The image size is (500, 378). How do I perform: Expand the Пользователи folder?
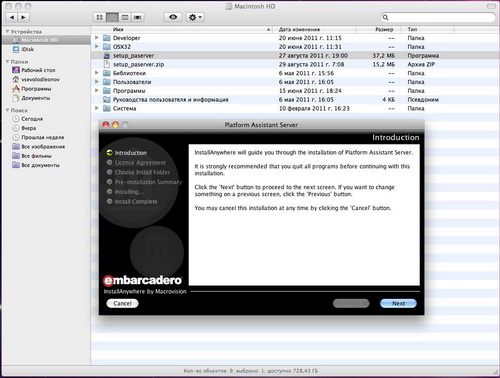tap(97, 82)
